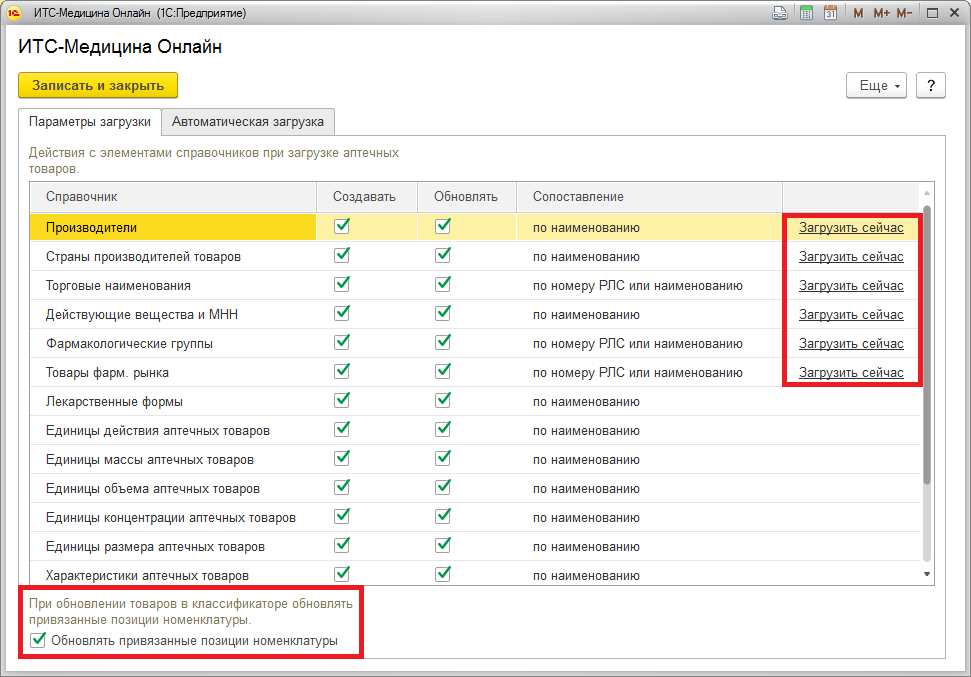The image size is (971, 677).
Task: Click the scrollbar up arrow
Action: 927,193
